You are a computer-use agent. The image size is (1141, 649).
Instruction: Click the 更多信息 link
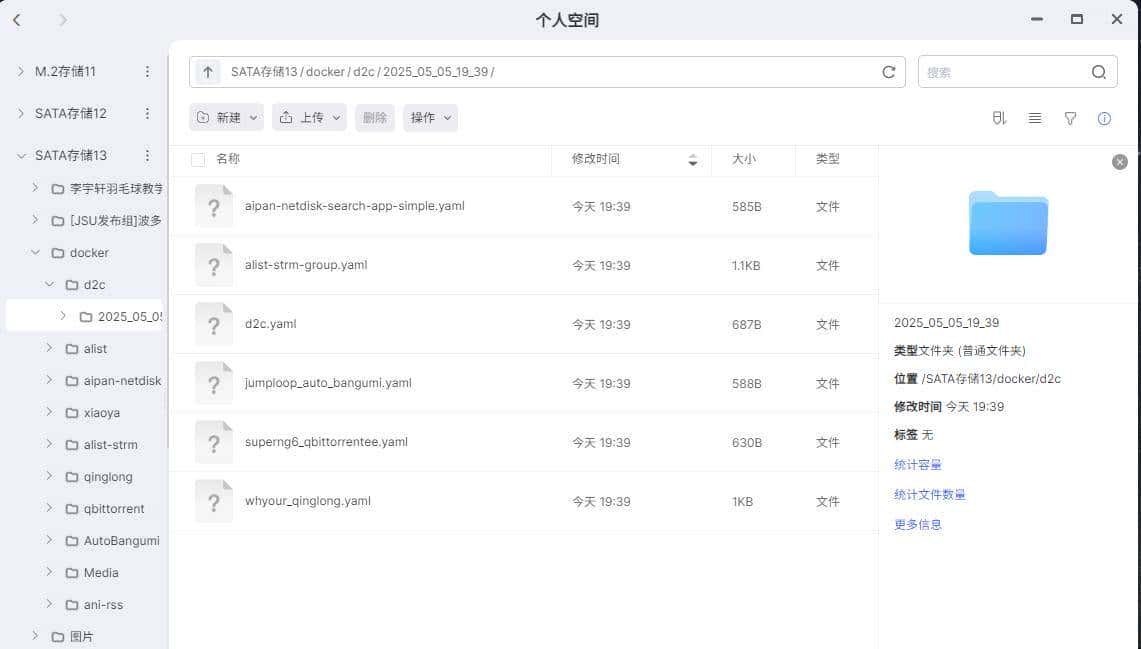[x=917, y=524]
